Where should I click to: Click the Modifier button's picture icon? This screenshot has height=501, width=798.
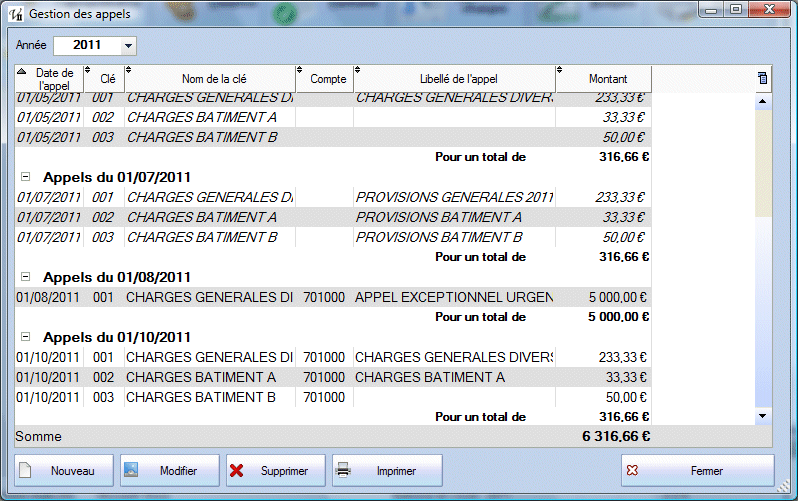tap(131, 470)
